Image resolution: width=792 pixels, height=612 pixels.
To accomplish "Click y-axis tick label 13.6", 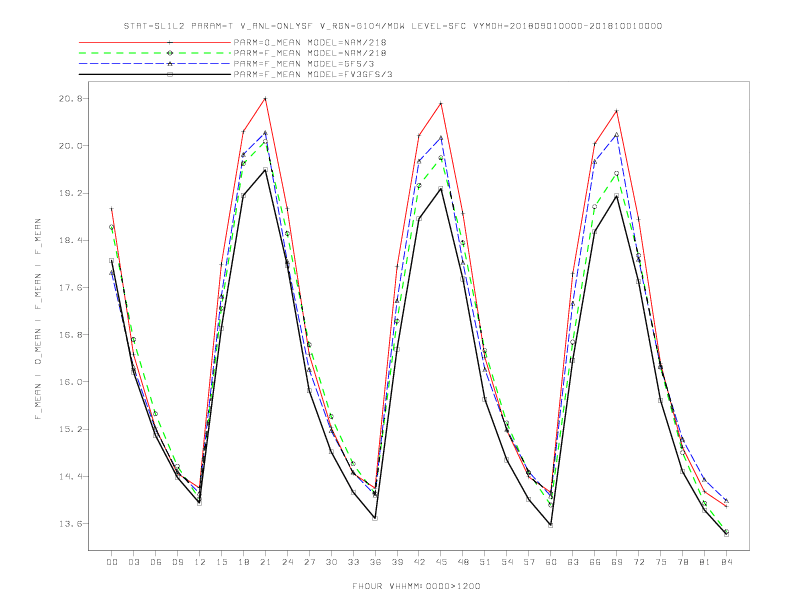I will tap(70, 524).
